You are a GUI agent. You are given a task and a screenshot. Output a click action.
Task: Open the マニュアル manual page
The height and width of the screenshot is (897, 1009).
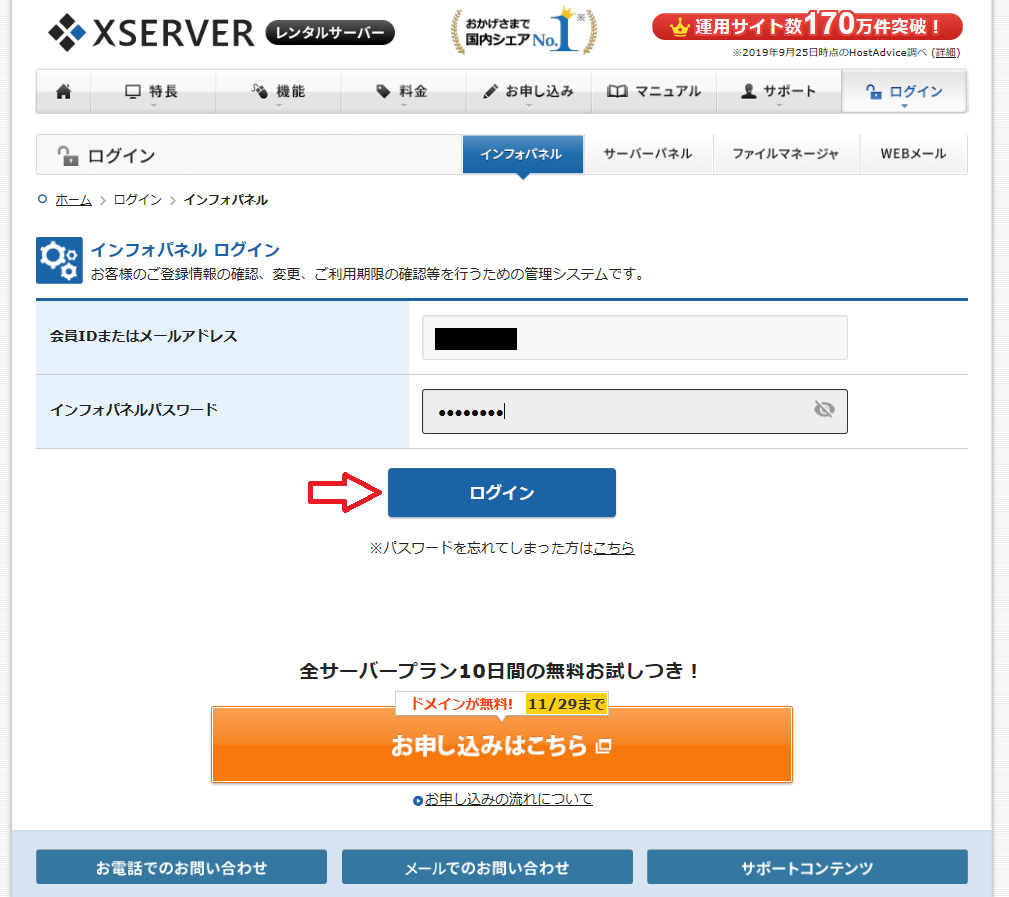(x=654, y=91)
